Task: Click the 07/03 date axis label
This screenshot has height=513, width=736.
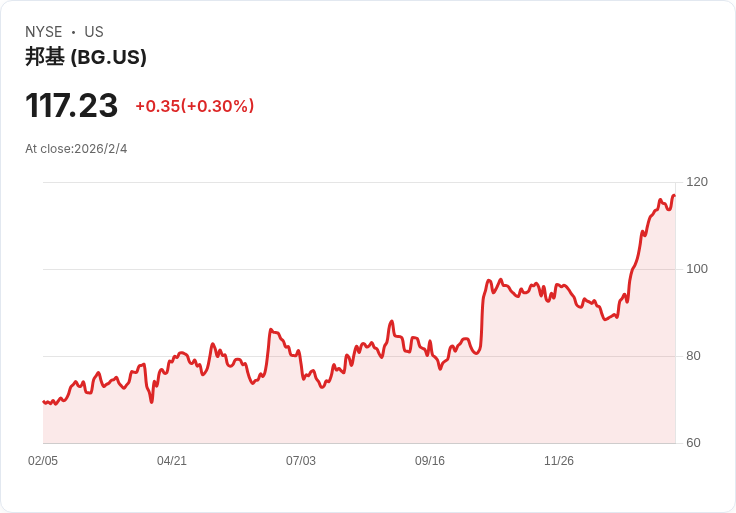Action: [x=301, y=461]
